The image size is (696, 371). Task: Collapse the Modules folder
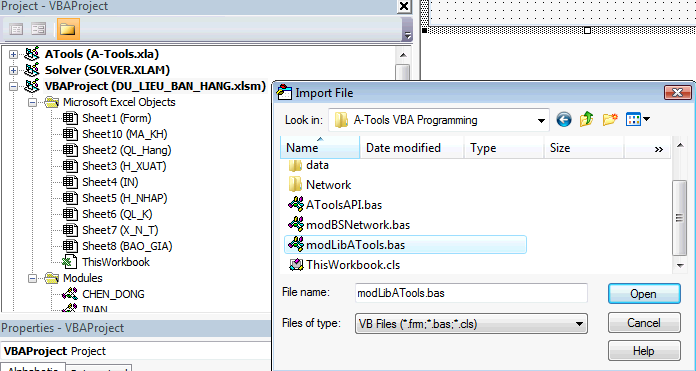coord(32,278)
